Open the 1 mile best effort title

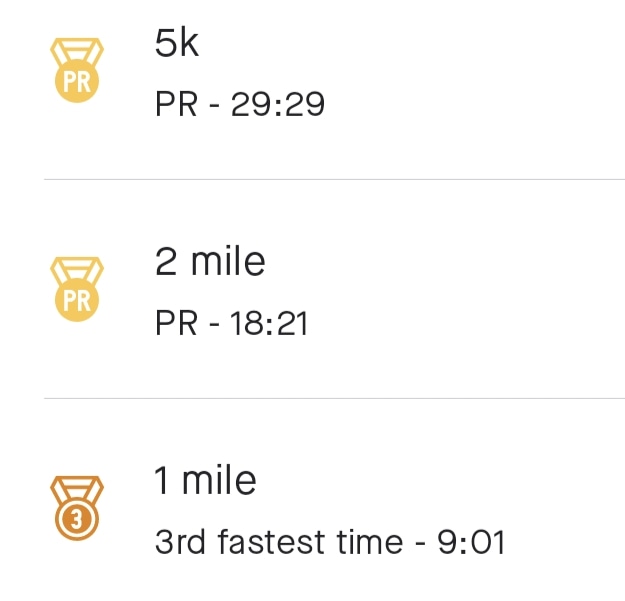205,481
